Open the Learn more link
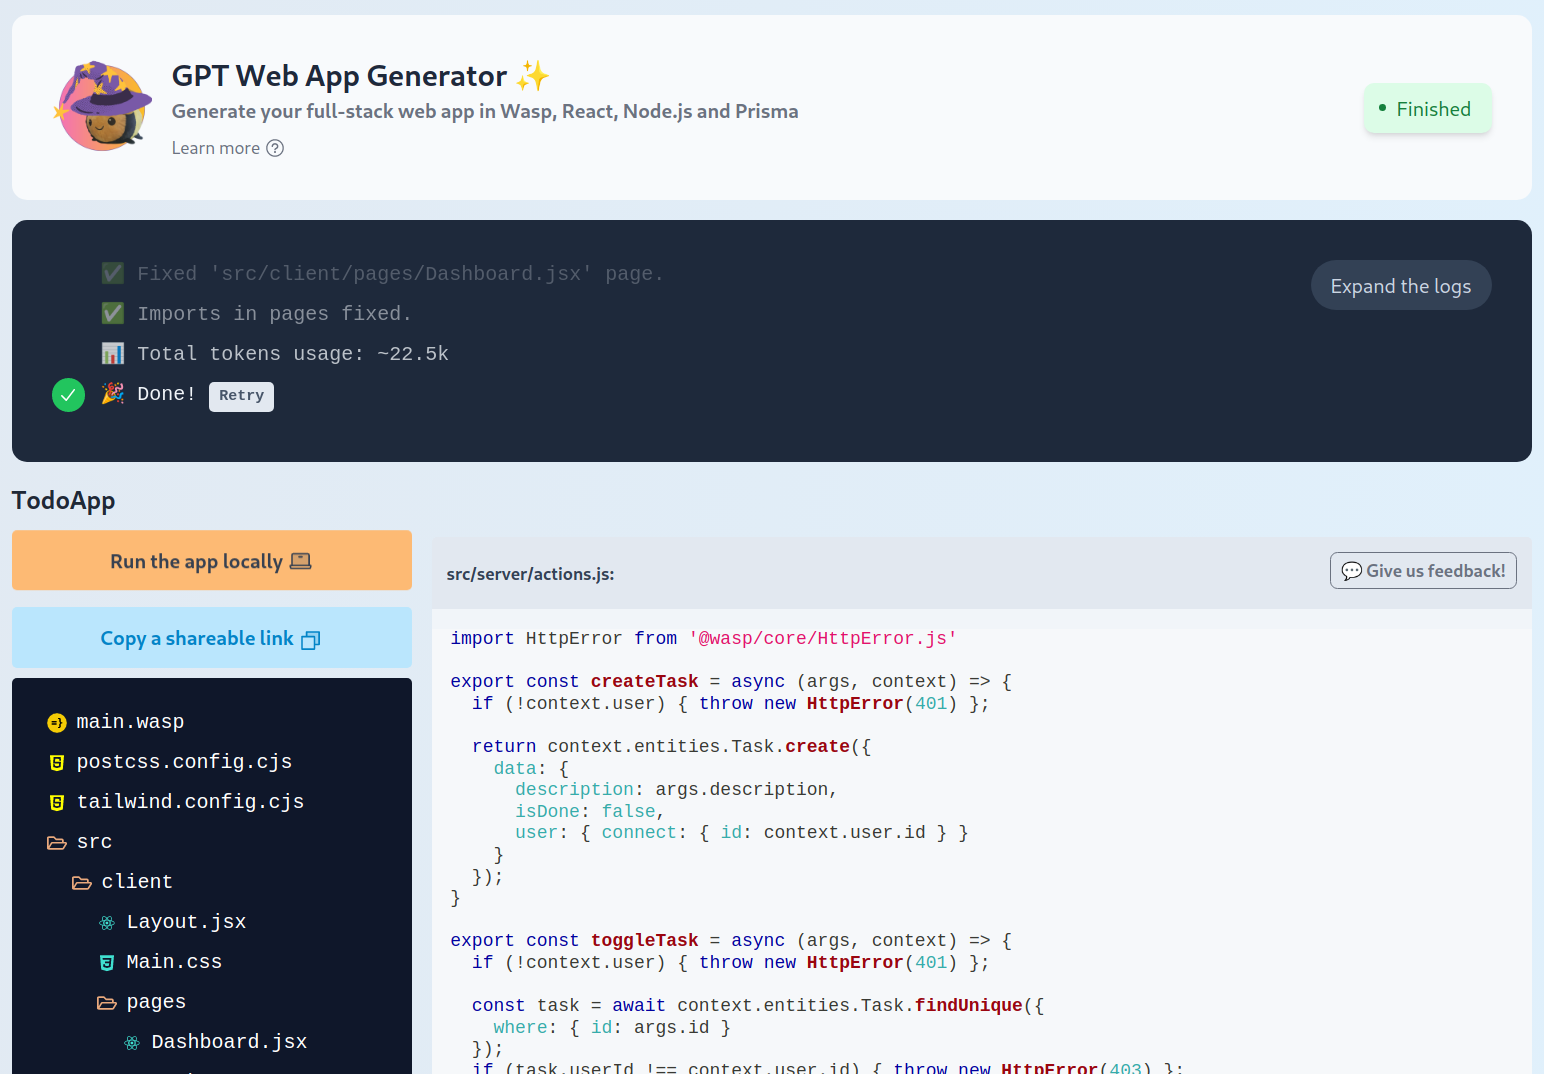This screenshot has height=1074, width=1544. coord(216,148)
